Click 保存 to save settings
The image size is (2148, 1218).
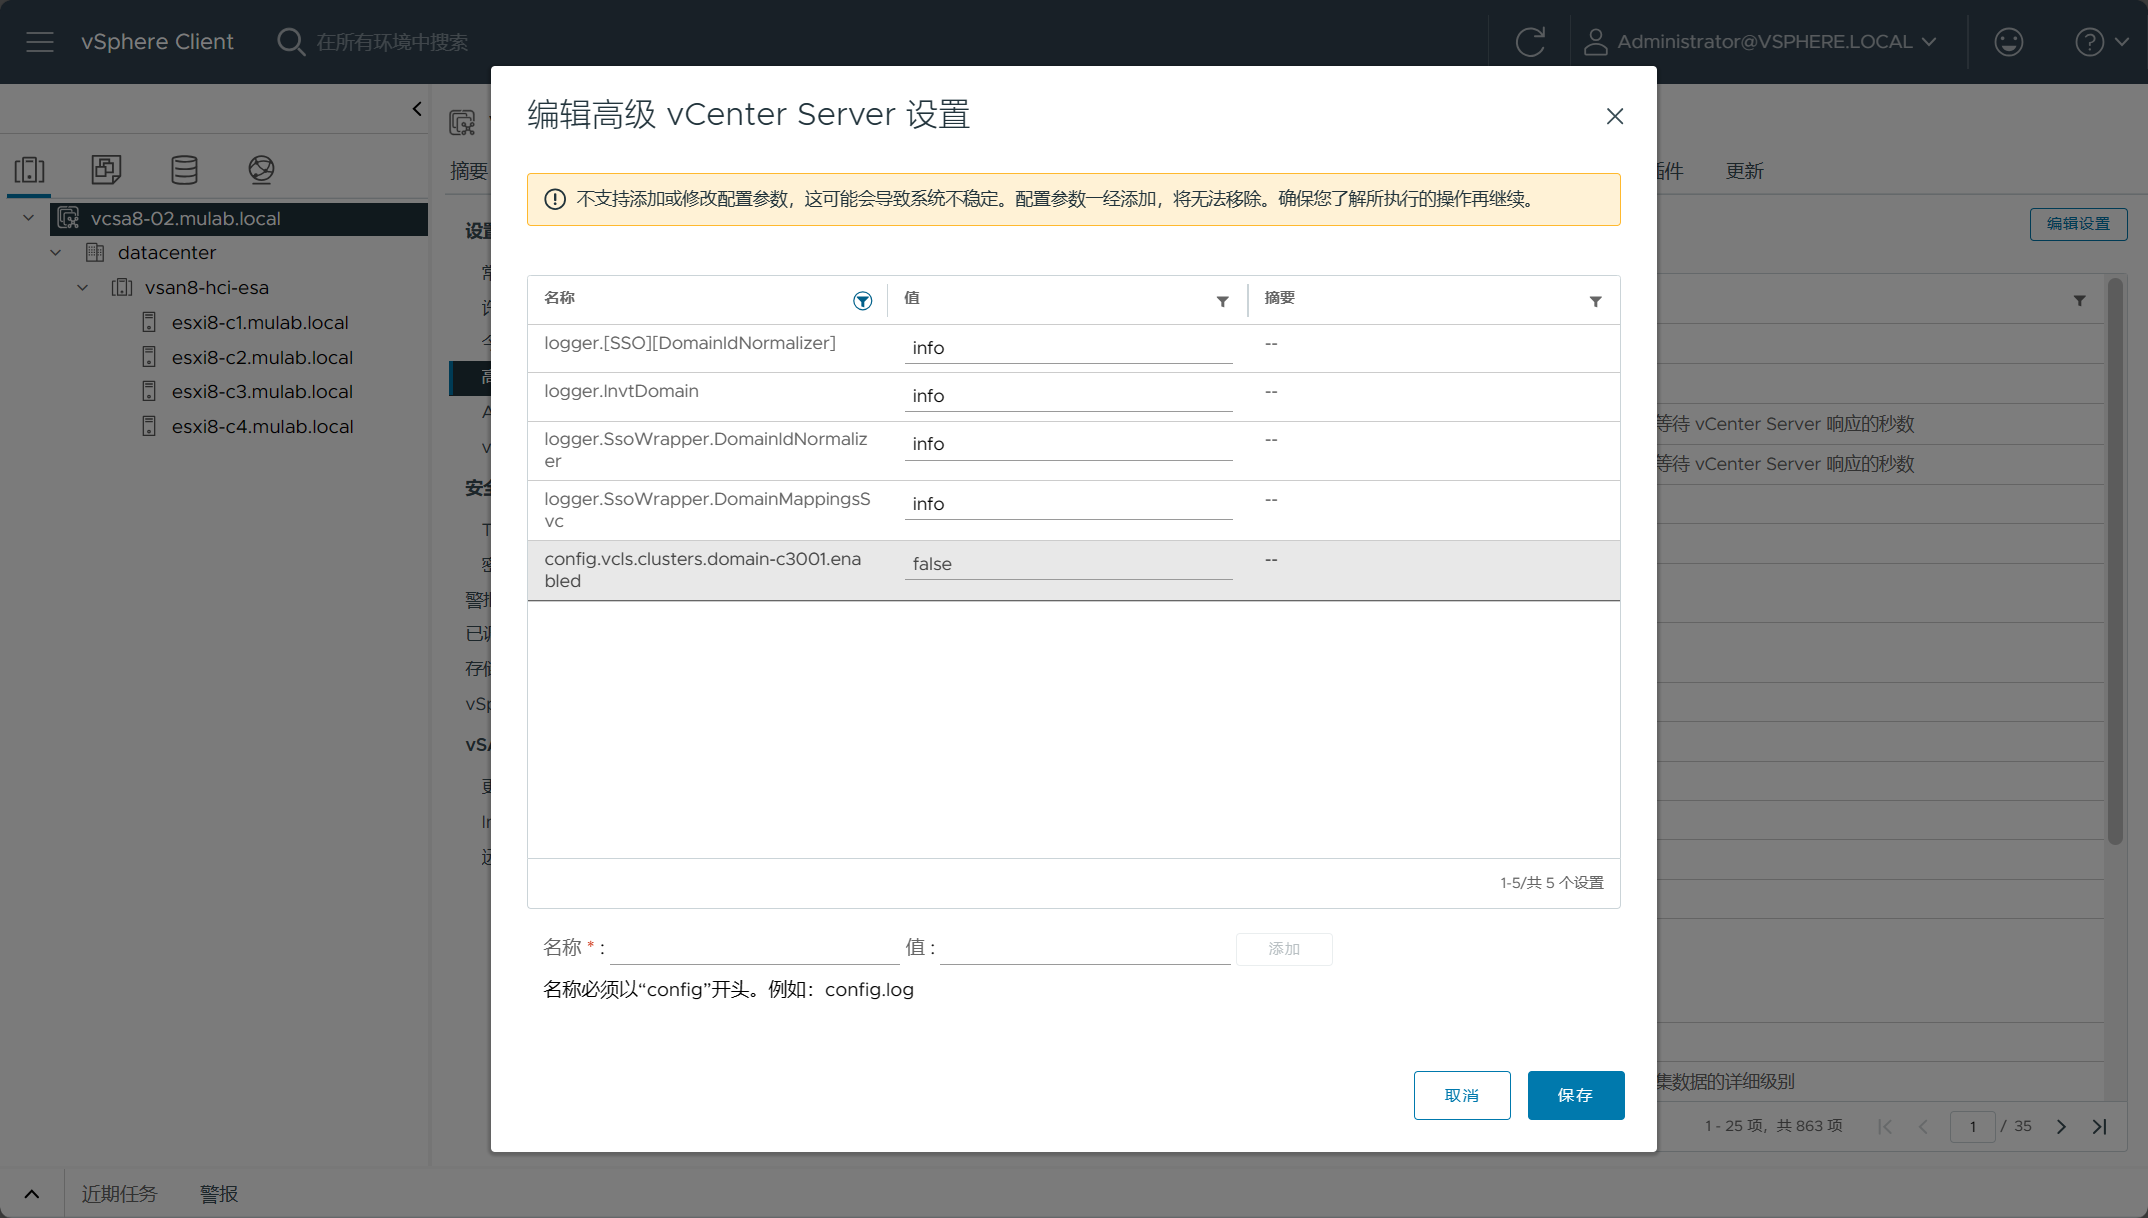click(1576, 1096)
